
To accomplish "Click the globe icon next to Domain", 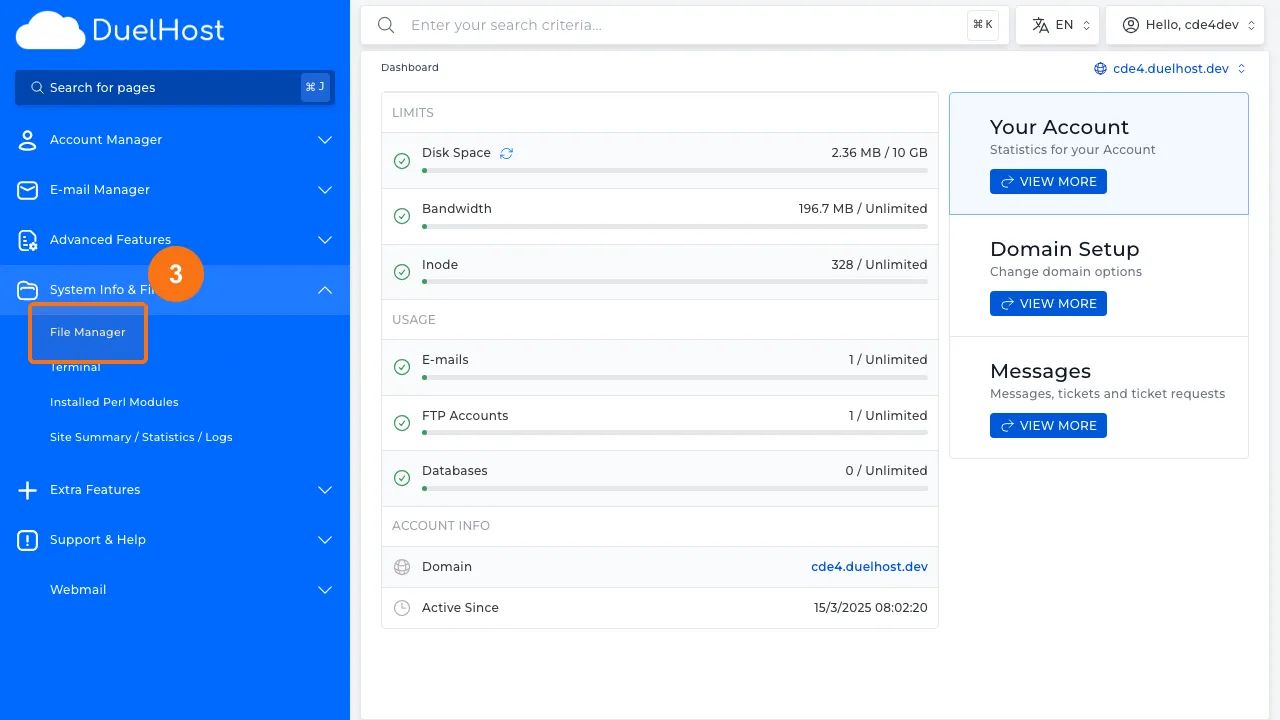I will (x=402, y=566).
